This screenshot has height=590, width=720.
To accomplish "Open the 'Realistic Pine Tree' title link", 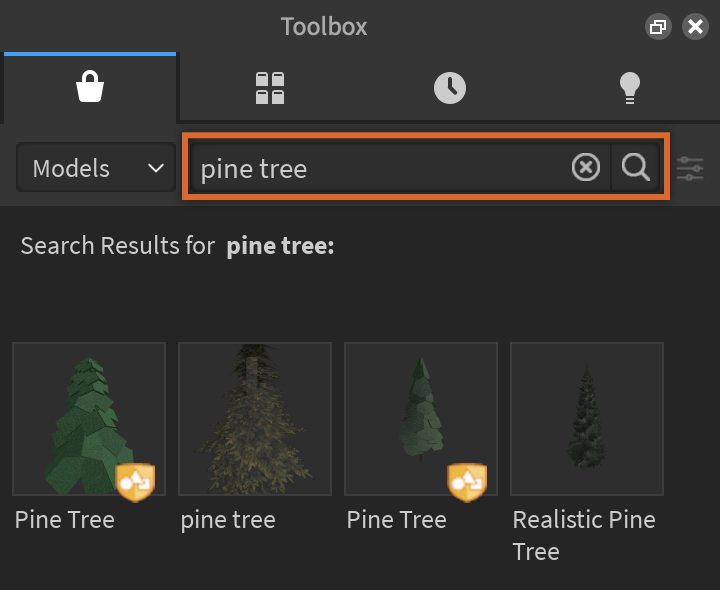I will 583,535.
